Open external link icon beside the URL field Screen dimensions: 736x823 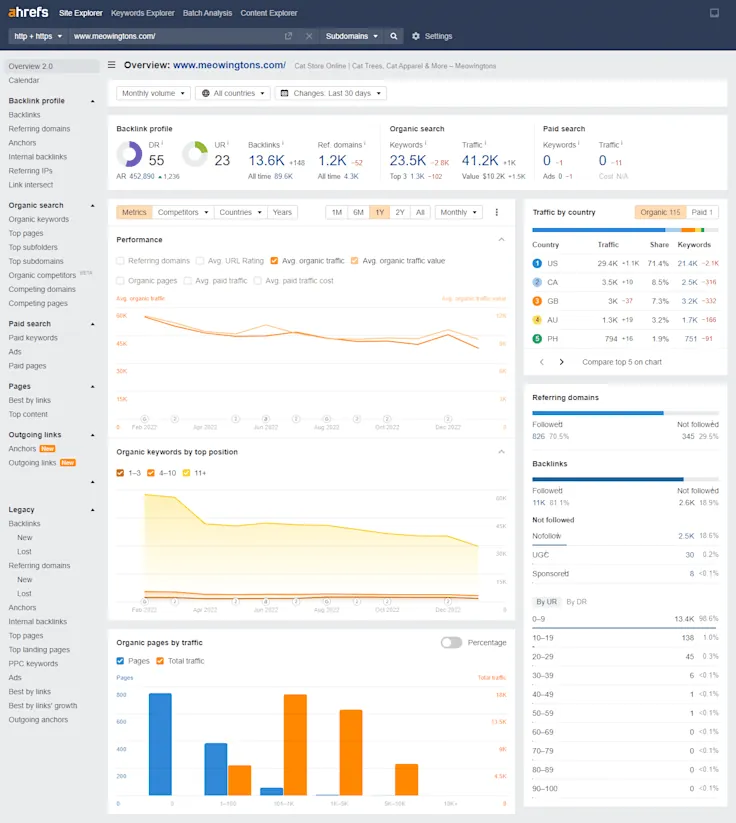pyautogui.click(x=288, y=36)
